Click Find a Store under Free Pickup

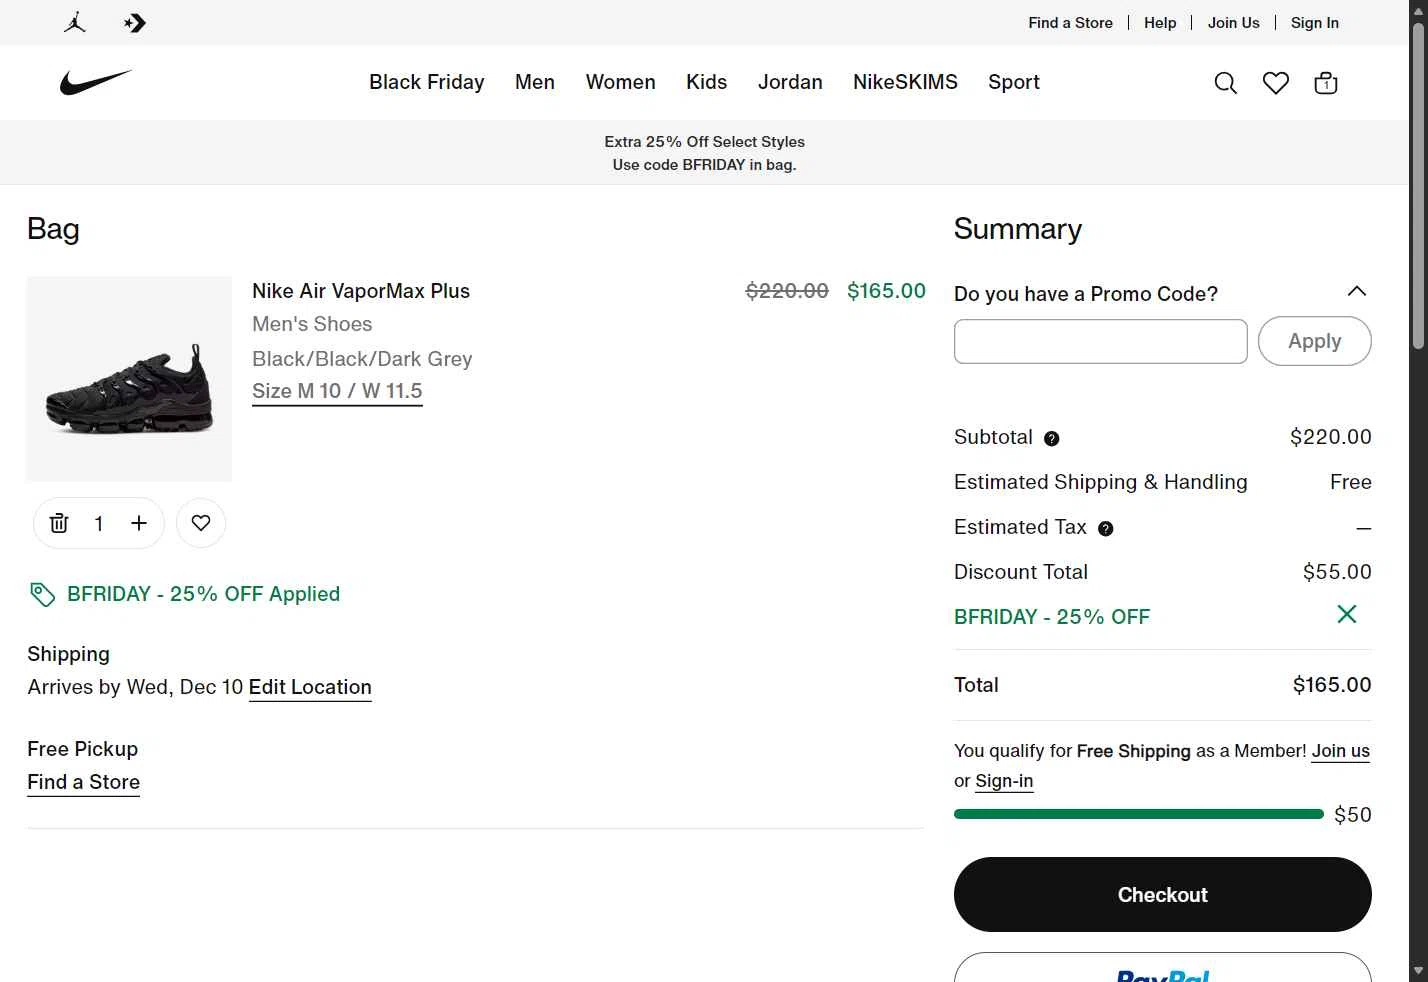tap(84, 782)
